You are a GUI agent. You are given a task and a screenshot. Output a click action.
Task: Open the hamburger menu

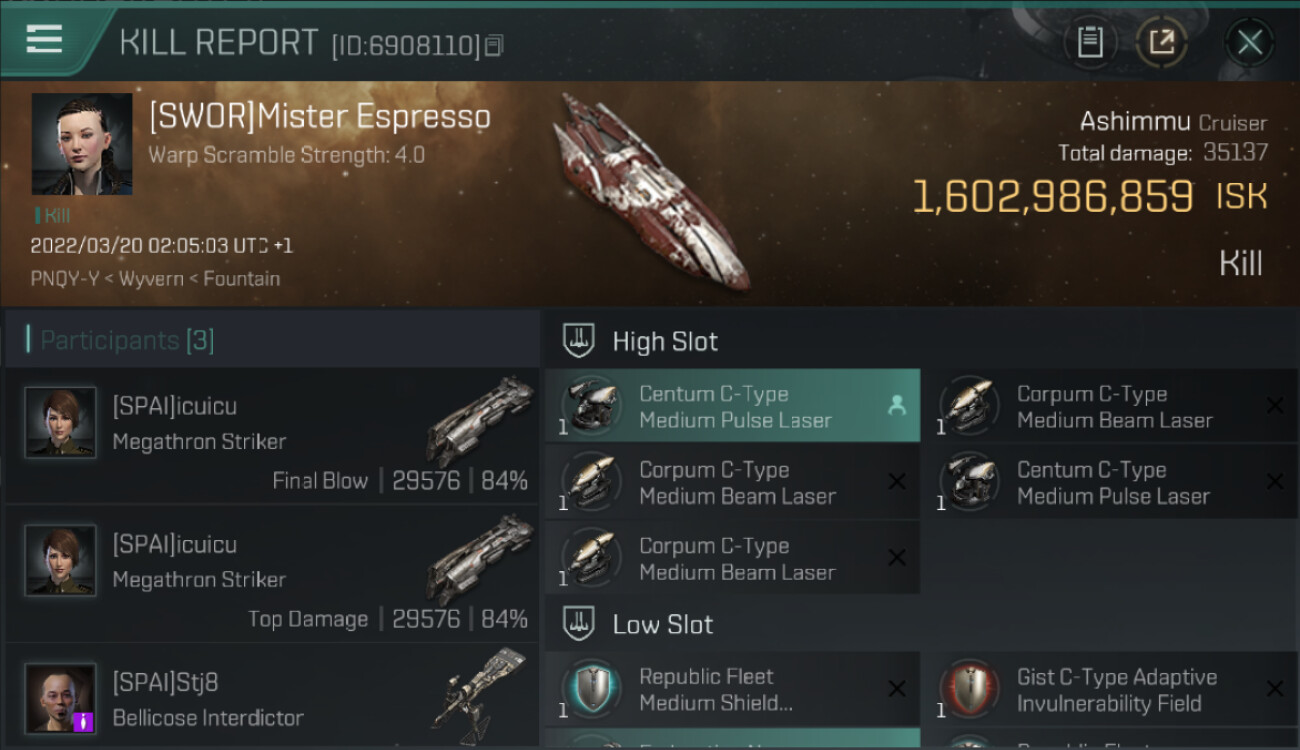click(44, 39)
